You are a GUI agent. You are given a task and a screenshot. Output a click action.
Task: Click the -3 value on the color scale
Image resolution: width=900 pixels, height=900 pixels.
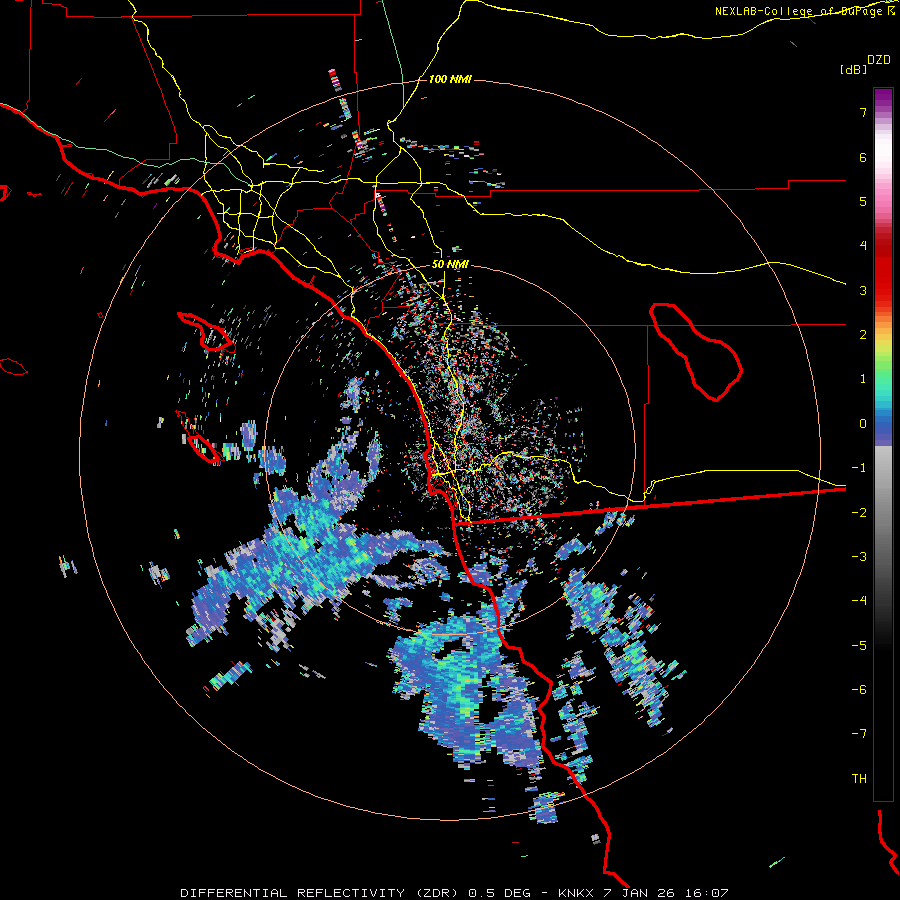tap(859, 557)
